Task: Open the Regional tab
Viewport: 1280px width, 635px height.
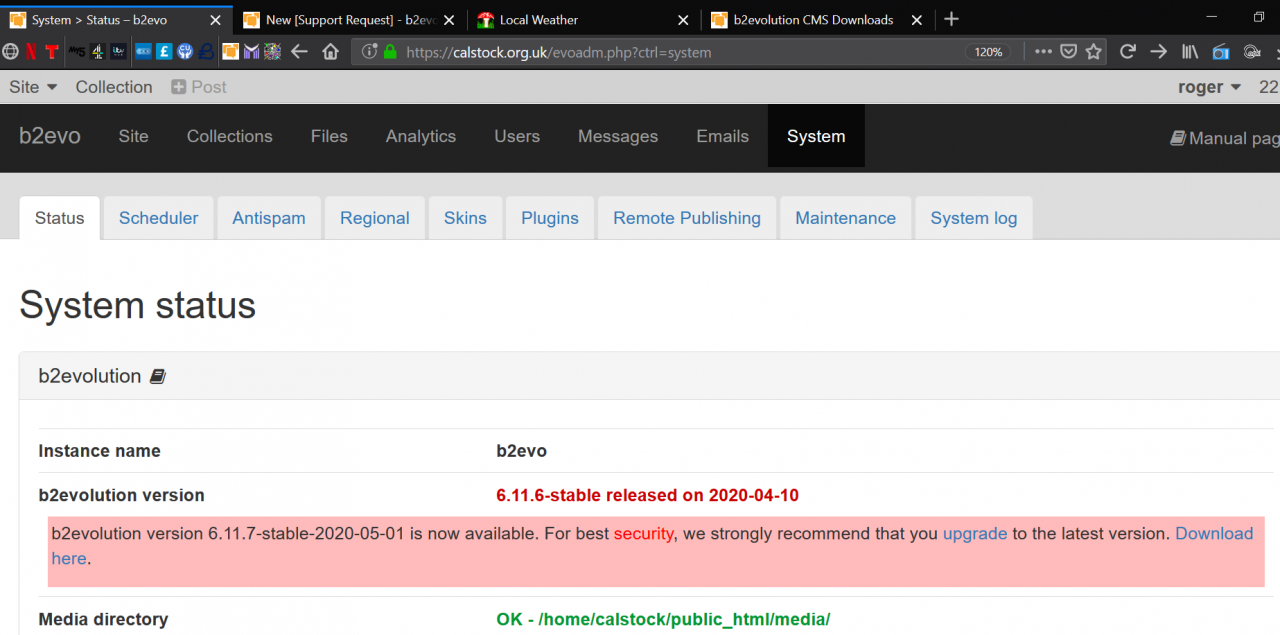Action: click(375, 218)
